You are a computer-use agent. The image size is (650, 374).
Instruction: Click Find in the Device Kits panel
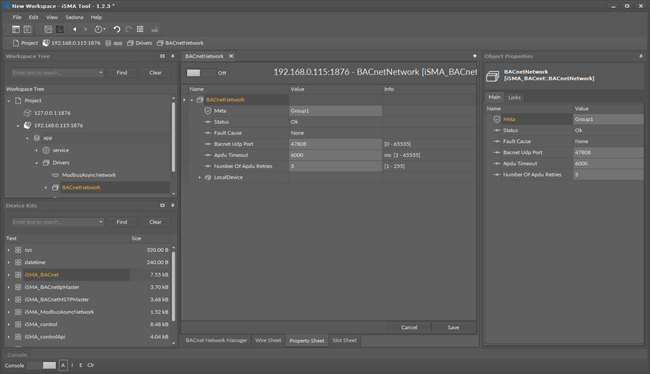pos(122,222)
